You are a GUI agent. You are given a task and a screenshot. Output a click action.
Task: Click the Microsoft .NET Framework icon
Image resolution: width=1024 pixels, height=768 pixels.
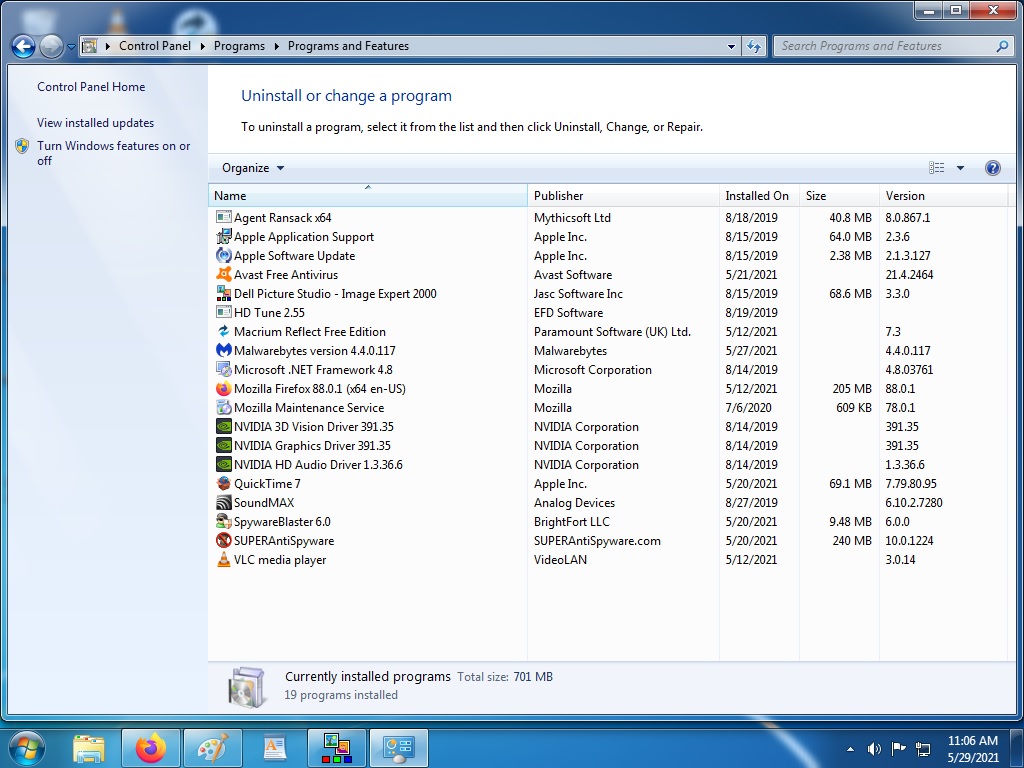[x=223, y=369]
